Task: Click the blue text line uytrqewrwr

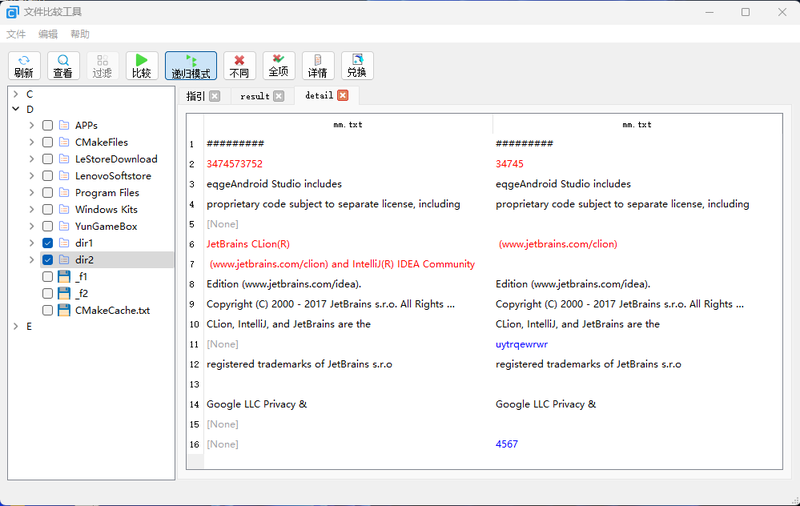Action: click(x=521, y=344)
